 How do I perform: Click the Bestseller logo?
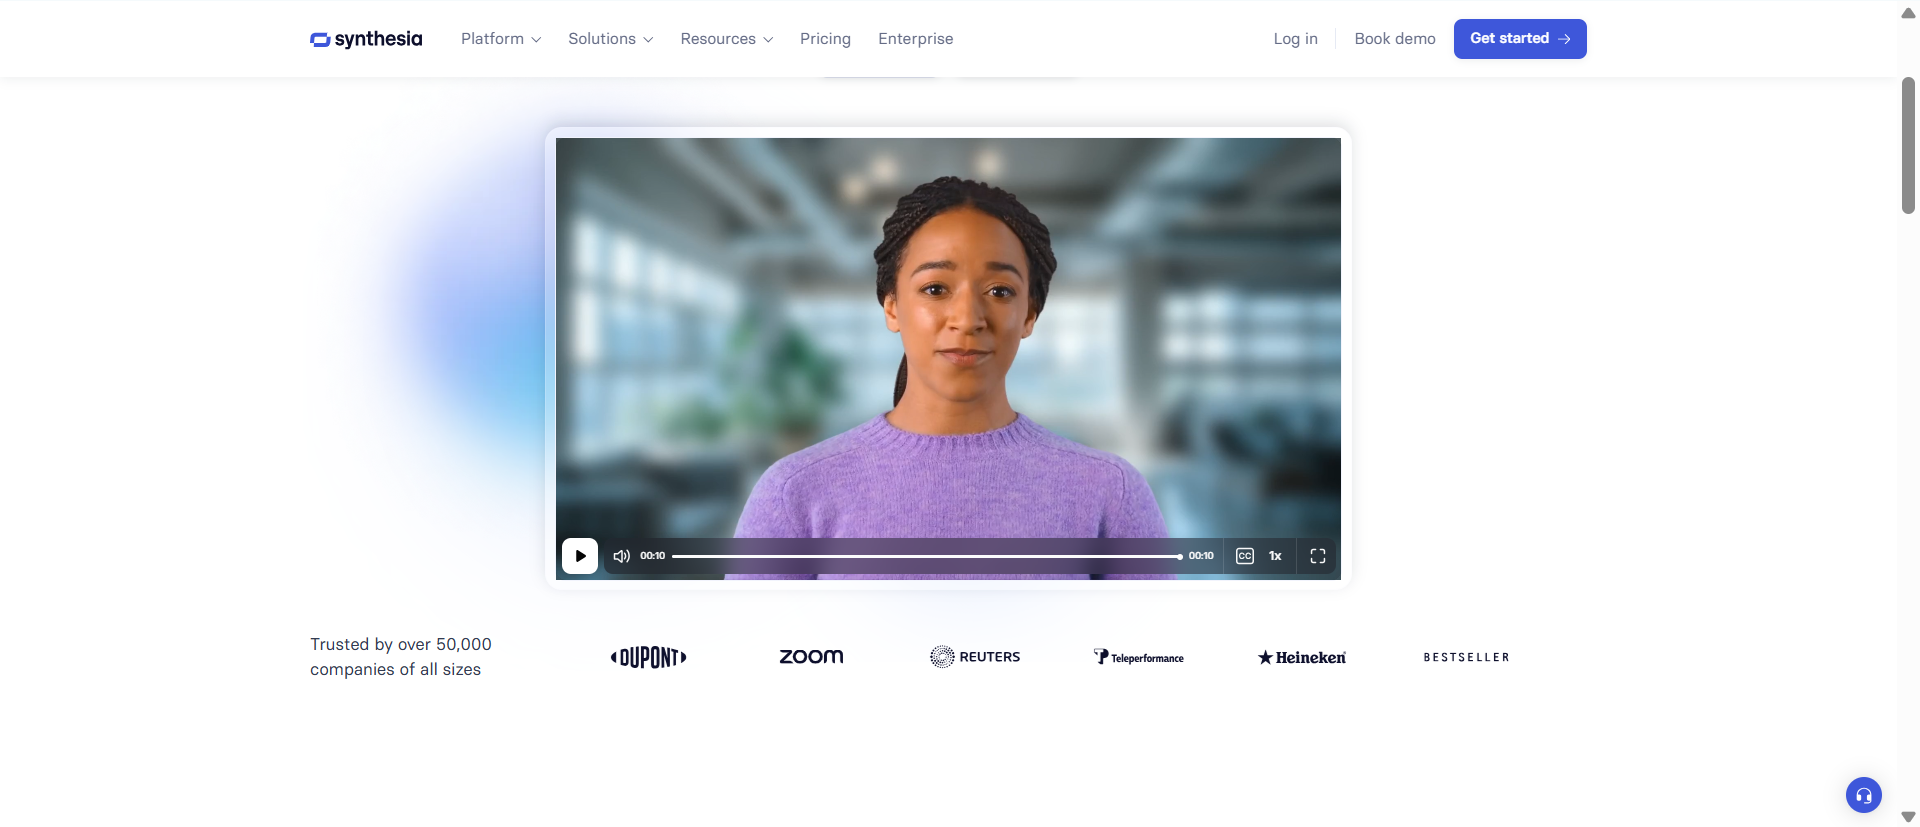(1466, 657)
